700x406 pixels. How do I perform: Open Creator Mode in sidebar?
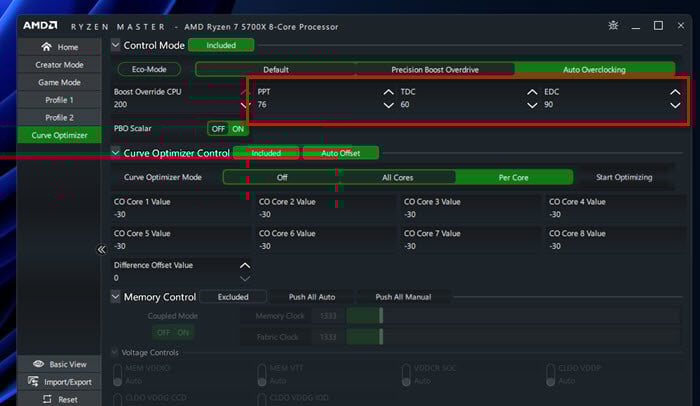pos(59,64)
